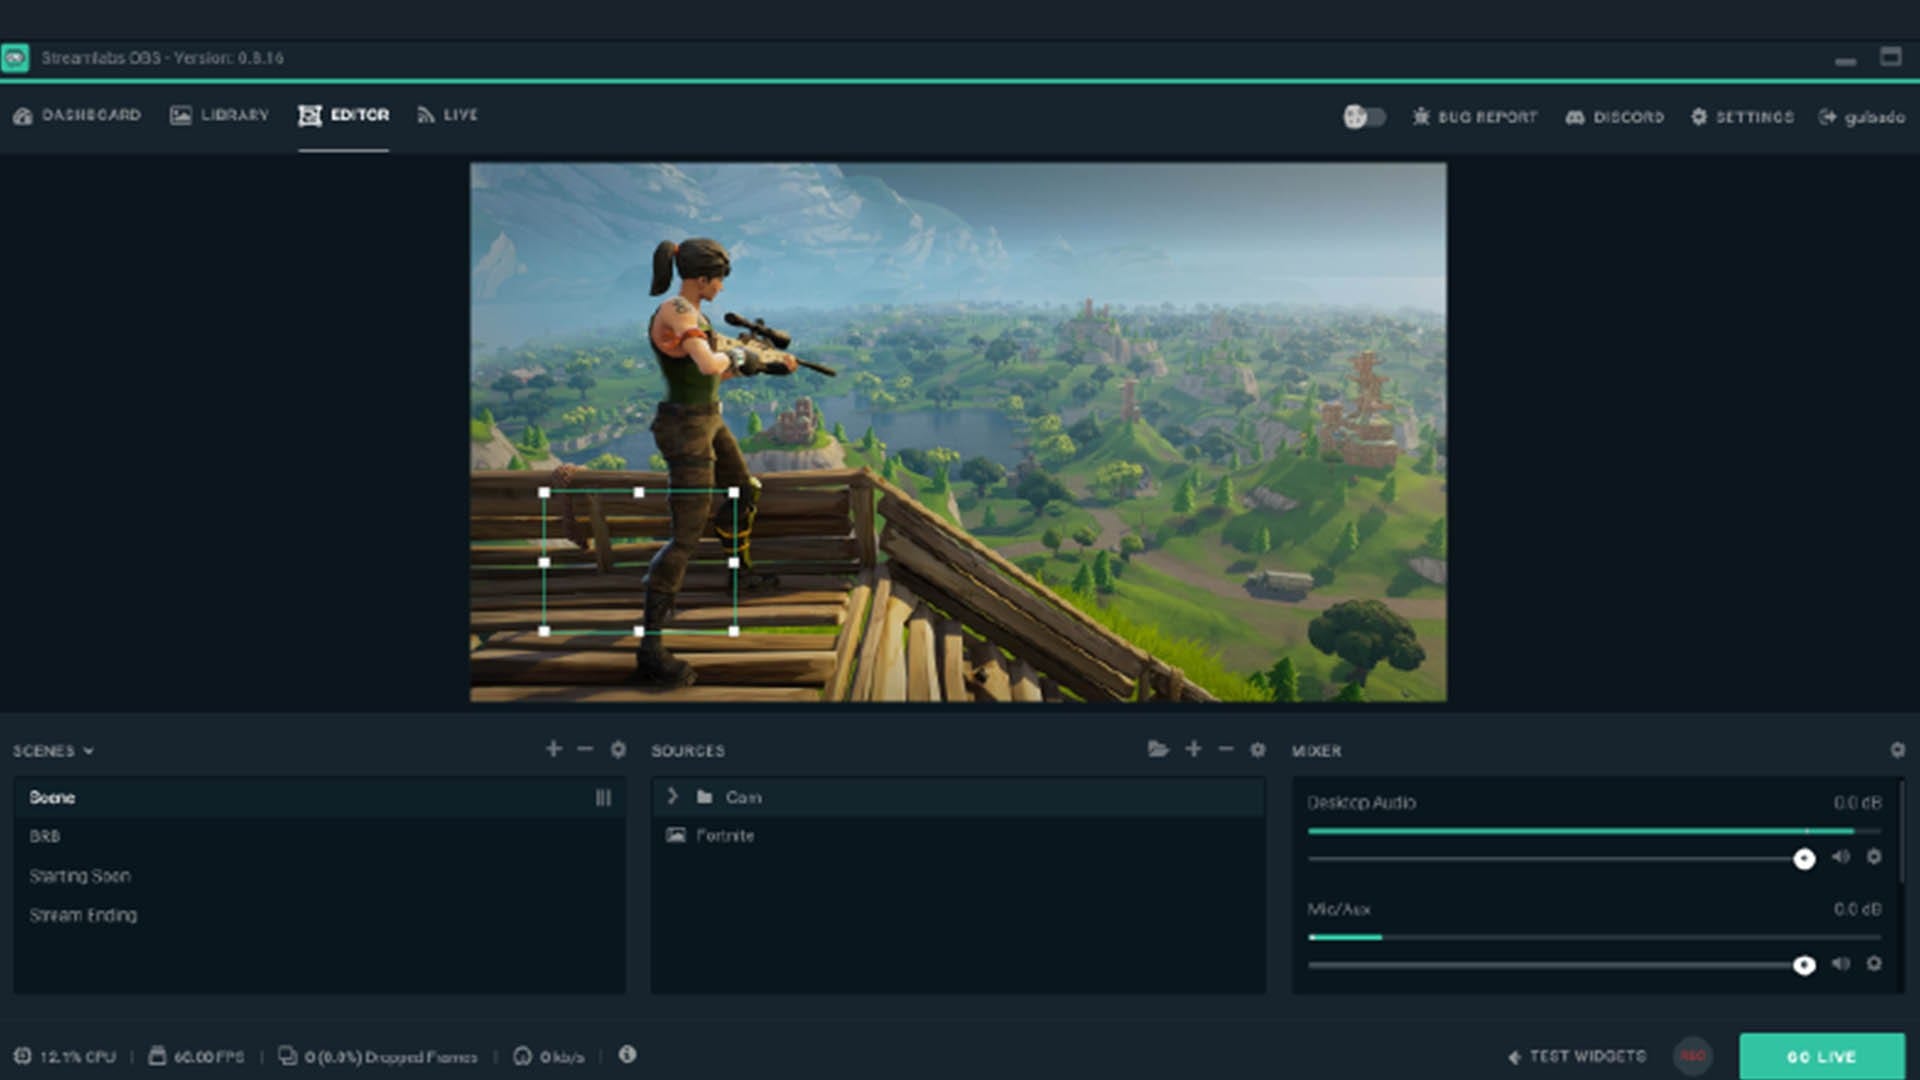Open Desktop Audio settings gear
This screenshot has height=1080, width=1920.
click(1874, 857)
